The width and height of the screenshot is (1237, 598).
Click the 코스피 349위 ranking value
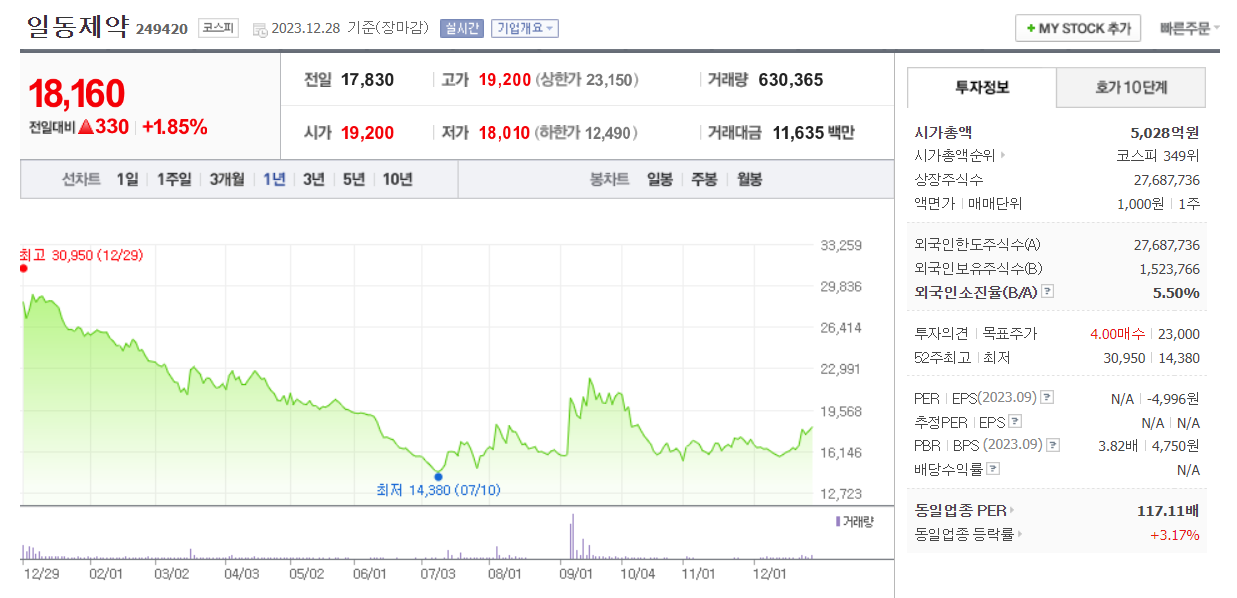(x=1158, y=156)
